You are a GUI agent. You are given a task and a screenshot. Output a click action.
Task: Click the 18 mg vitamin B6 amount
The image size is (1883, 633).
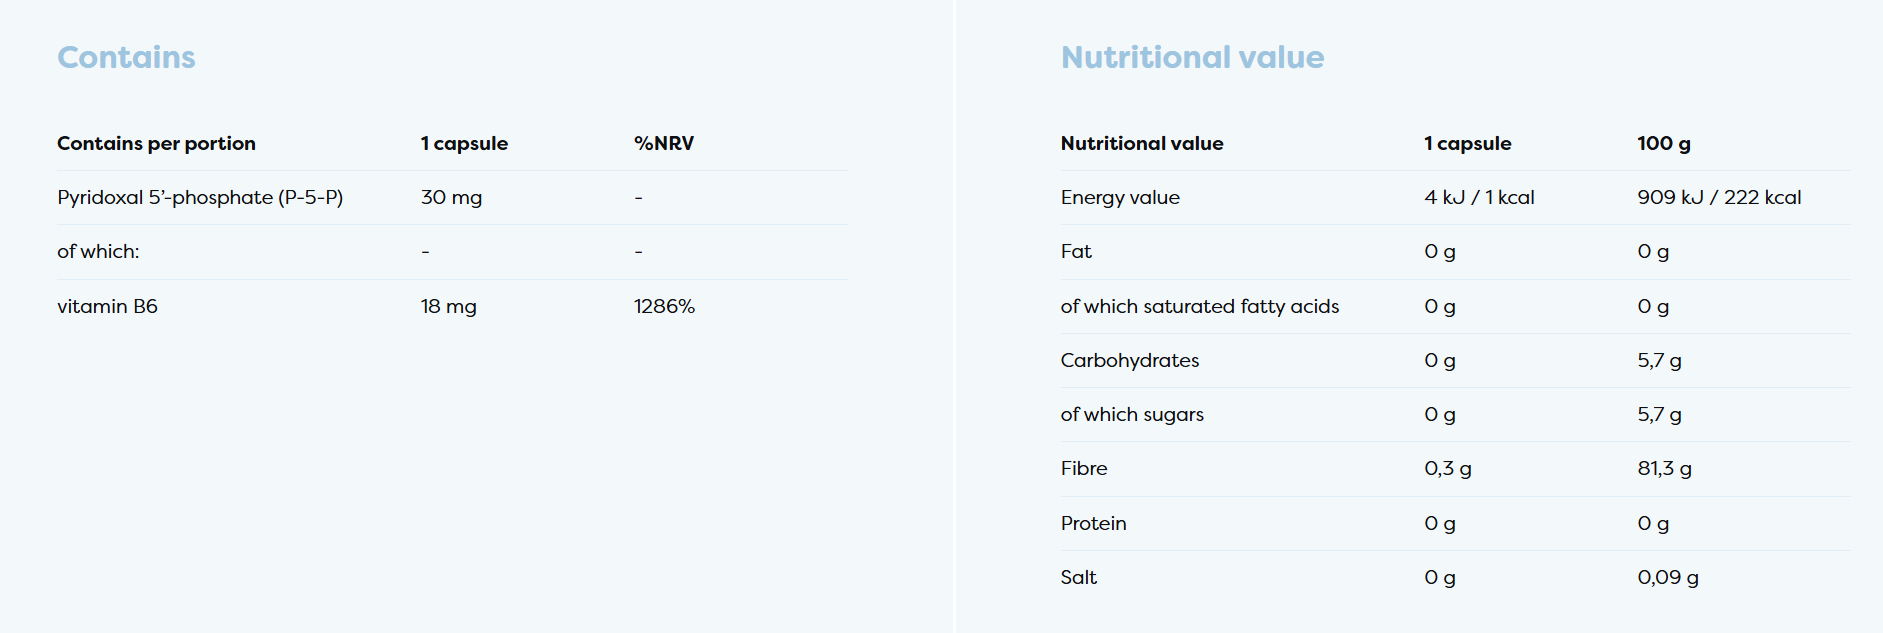pyautogui.click(x=448, y=307)
